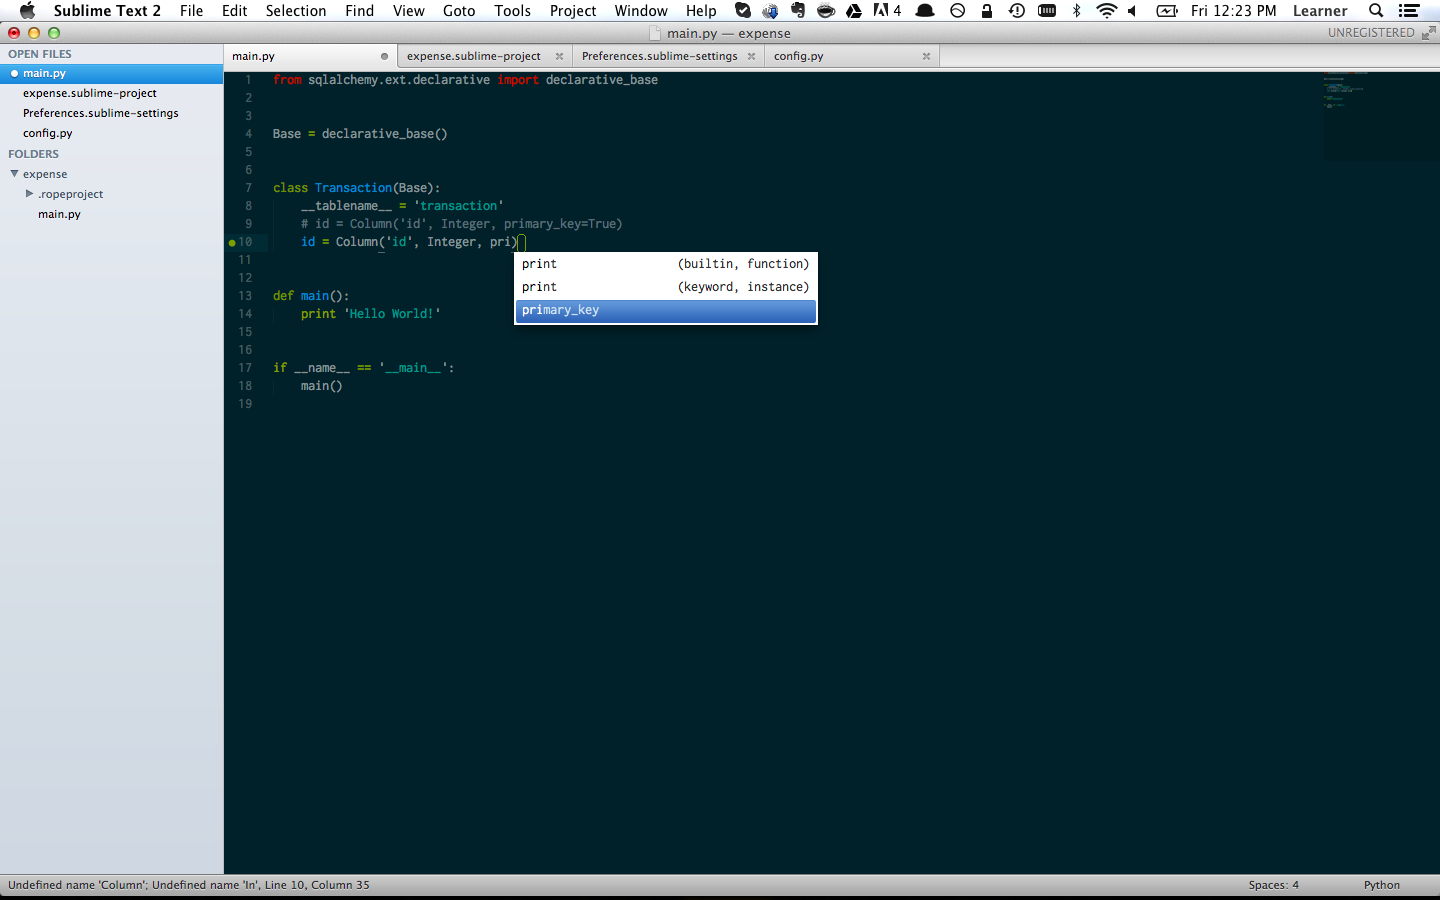Open the Selection menu
Image resolution: width=1440 pixels, height=900 pixels.
pos(296,11)
